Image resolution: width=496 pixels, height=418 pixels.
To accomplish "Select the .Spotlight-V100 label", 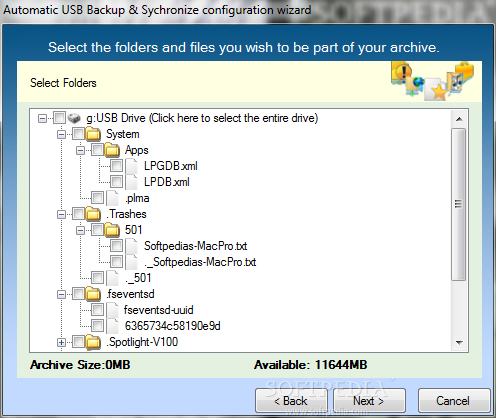I will [142, 342].
